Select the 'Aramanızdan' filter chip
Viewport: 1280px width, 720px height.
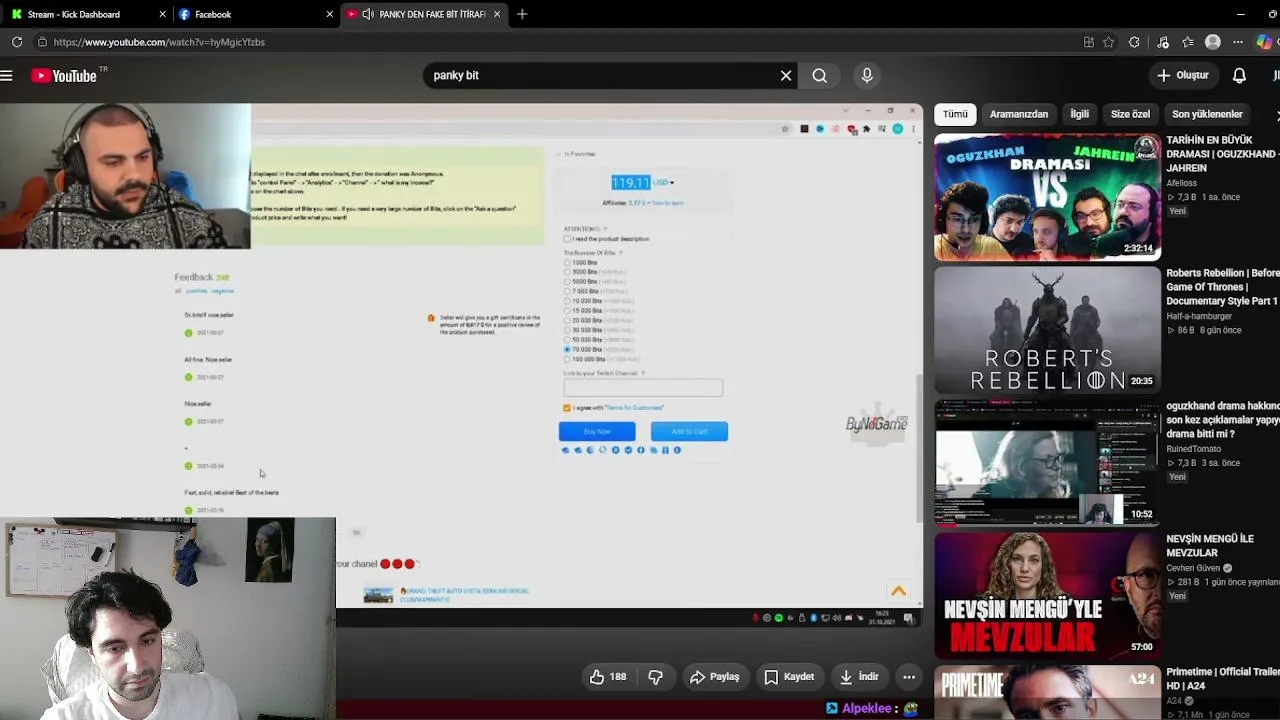[x=1019, y=114]
